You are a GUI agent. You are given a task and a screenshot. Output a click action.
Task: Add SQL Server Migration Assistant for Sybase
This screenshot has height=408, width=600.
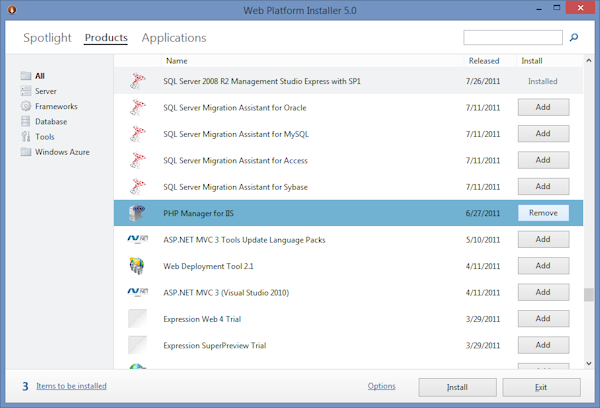[x=543, y=186]
